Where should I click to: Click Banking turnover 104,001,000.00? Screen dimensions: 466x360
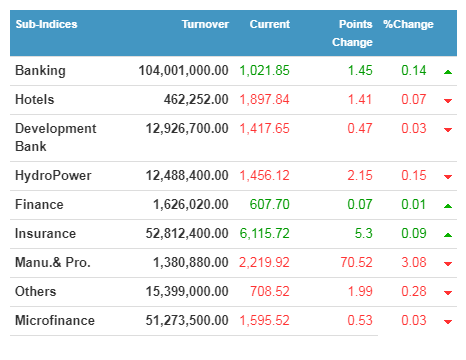183,70
